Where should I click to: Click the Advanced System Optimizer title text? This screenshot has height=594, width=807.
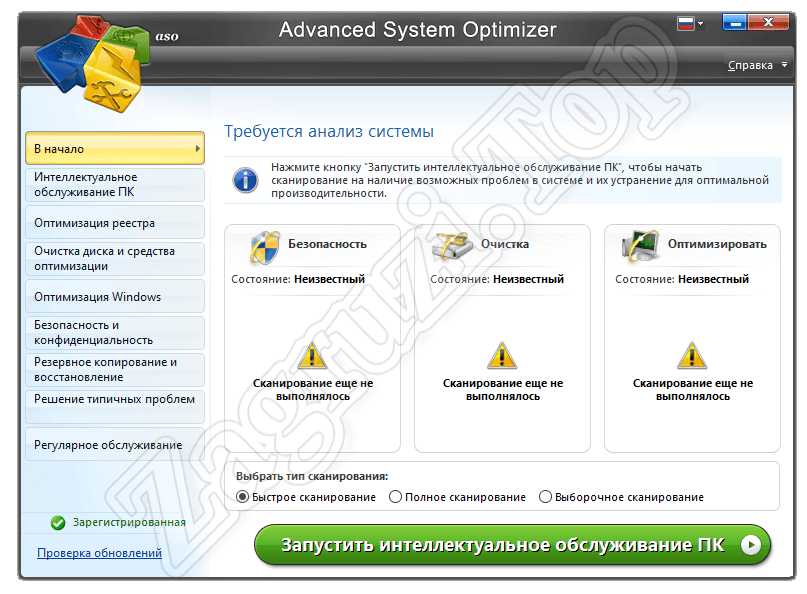pos(418,29)
